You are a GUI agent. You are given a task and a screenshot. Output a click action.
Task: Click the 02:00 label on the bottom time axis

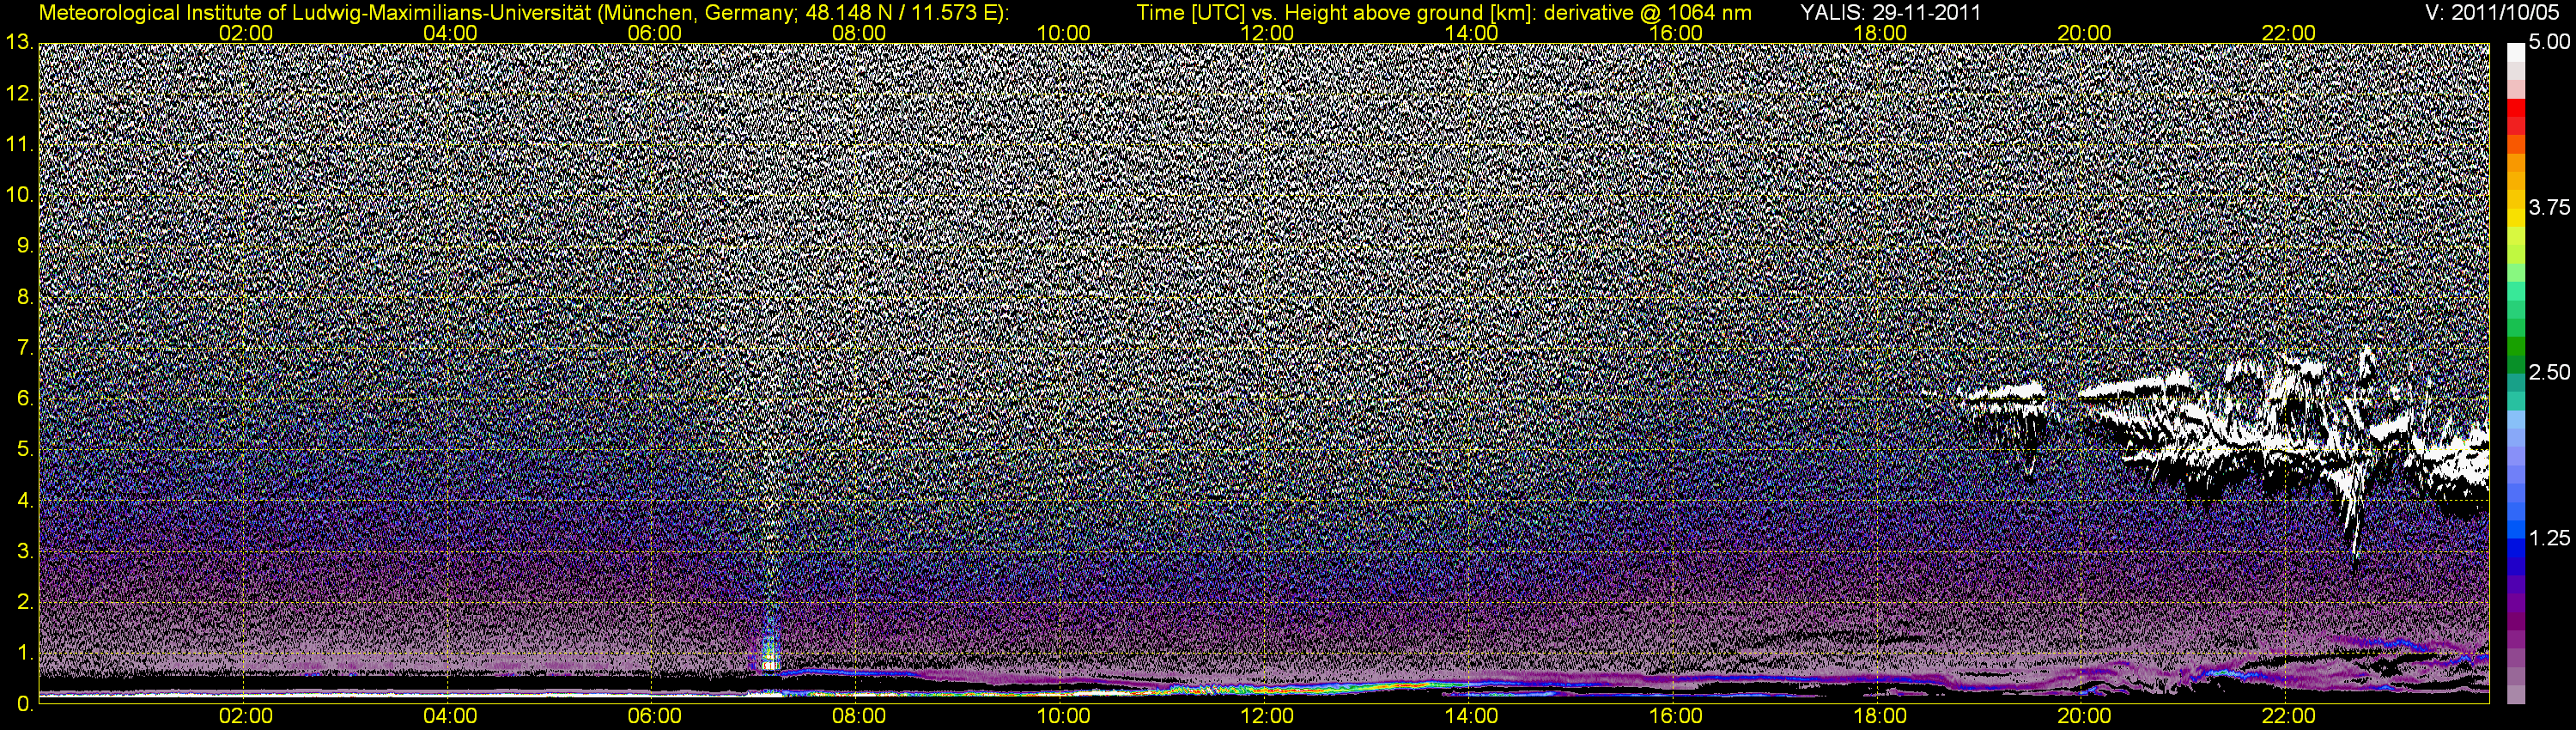point(246,717)
